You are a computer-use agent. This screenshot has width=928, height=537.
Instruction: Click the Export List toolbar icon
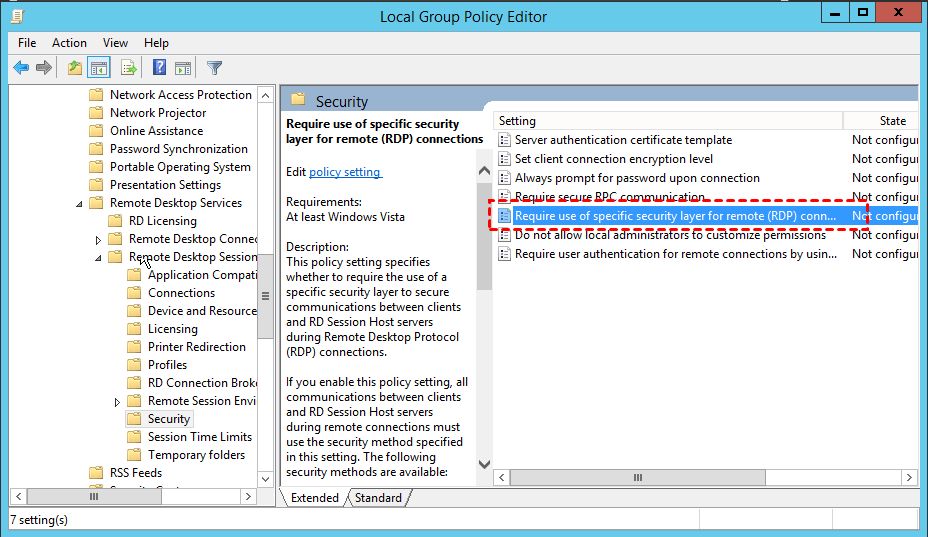128,68
